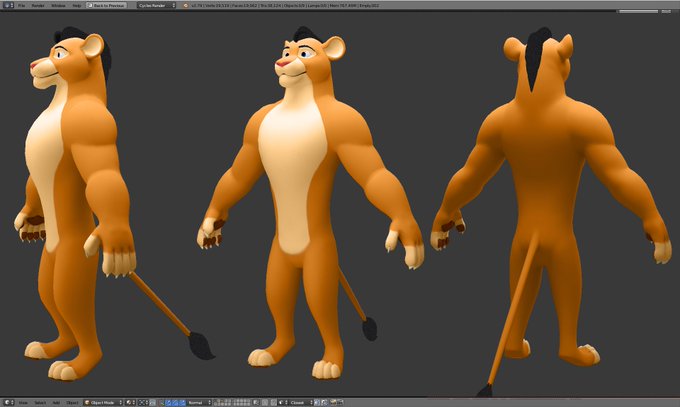Open the View menu in 3D viewport header
The height and width of the screenshot is (407, 680).
tap(23, 402)
